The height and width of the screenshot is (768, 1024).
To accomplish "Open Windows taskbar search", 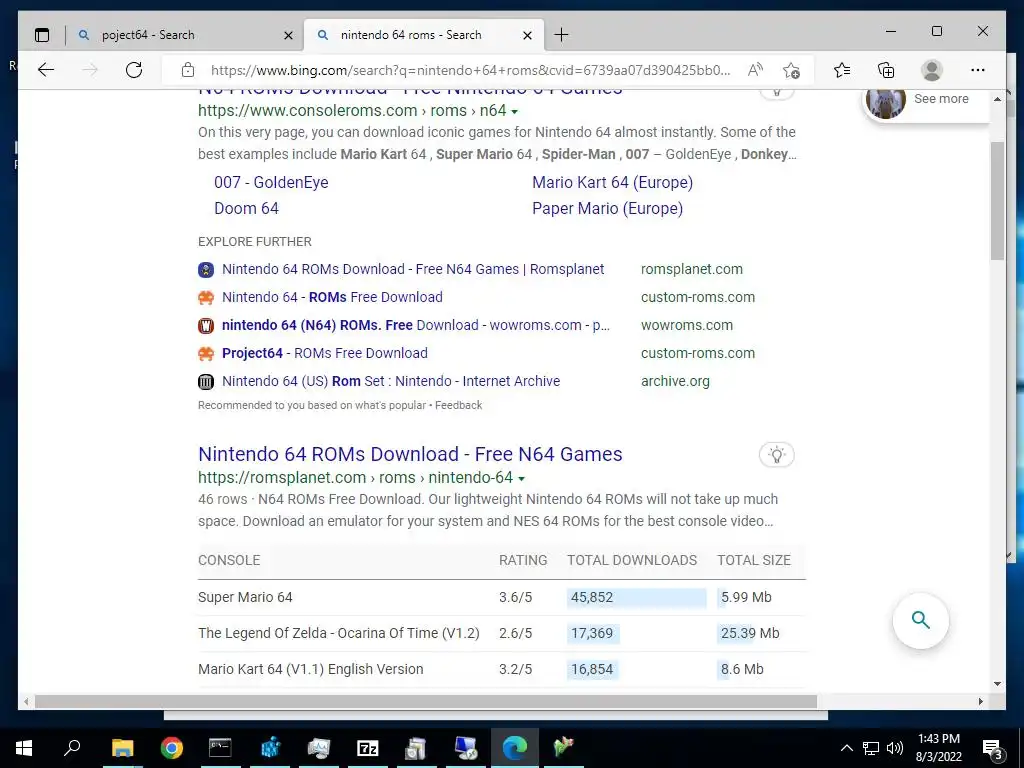I will pyautogui.click(x=72, y=748).
